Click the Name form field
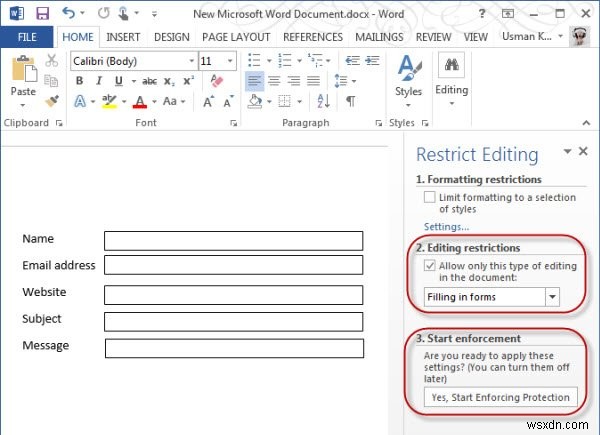This screenshot has width=600, height=435. 233,241
